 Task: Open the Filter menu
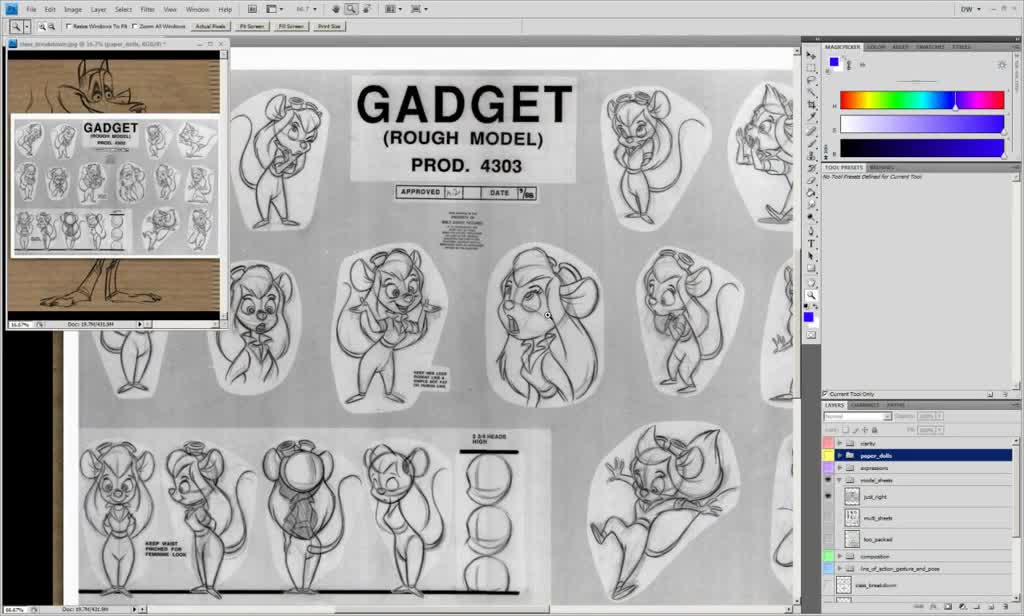click(x=148, y=9)
